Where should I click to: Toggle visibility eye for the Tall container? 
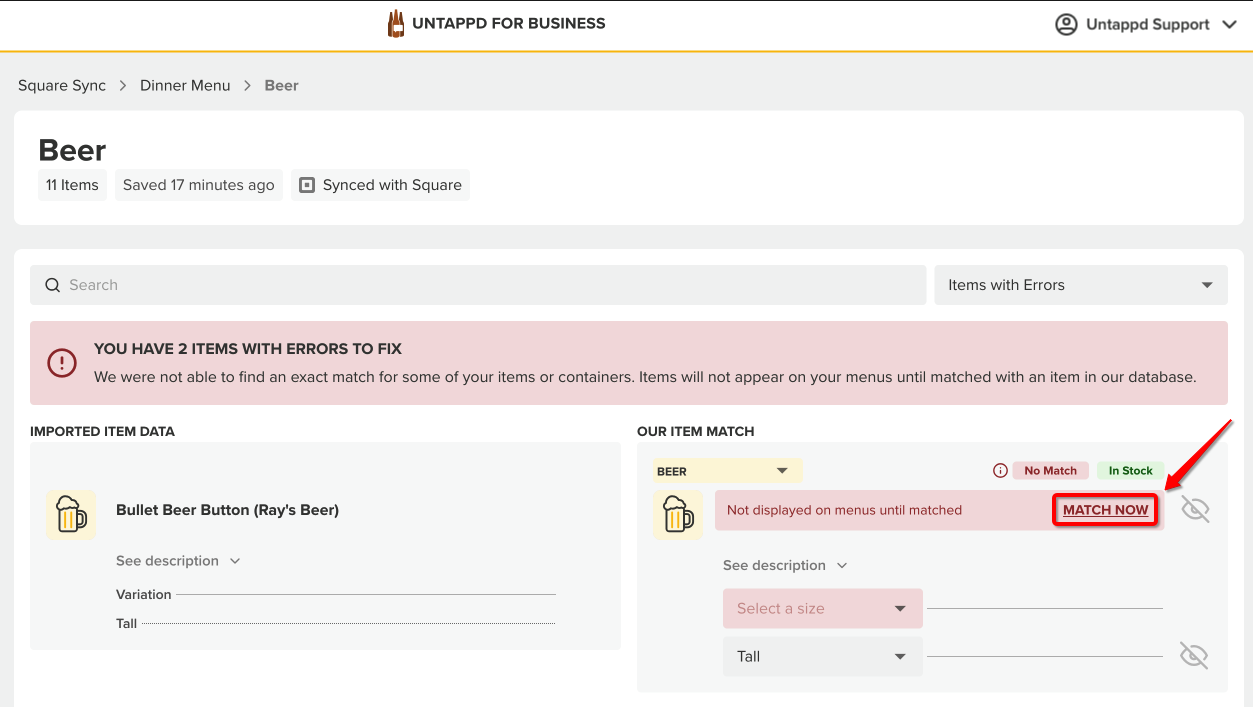point(1193,656)
